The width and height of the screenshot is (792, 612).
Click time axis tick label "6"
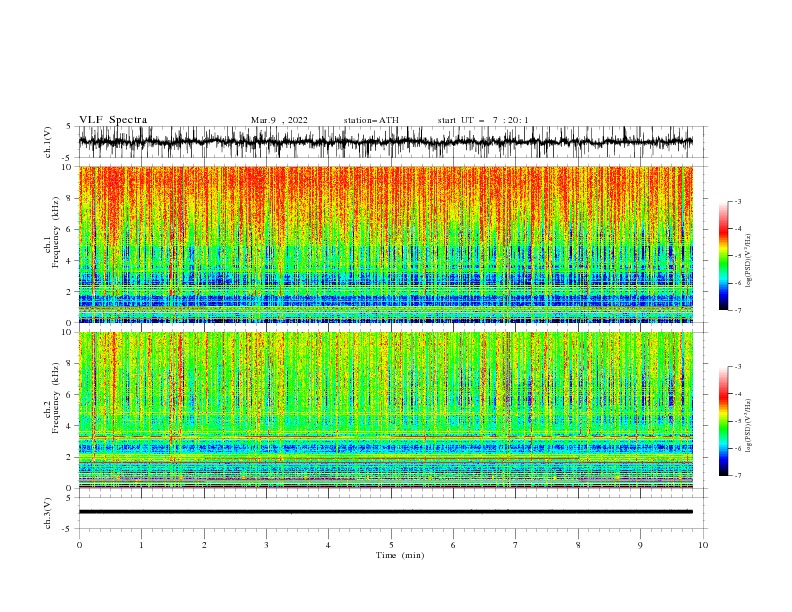point(453,545)
